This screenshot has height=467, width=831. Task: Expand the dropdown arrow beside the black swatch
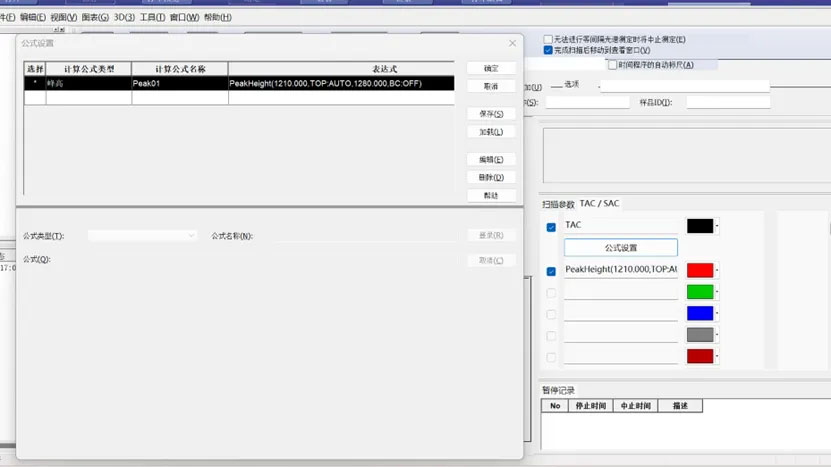tap(717, 226)
